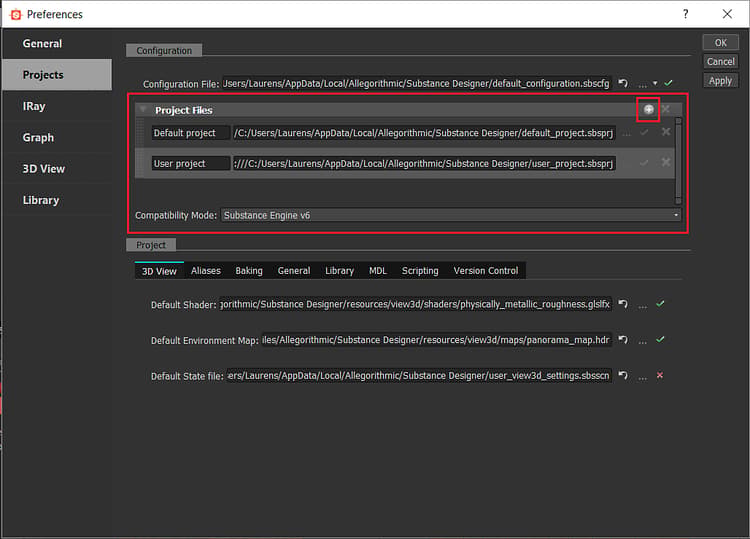Open the 3D View preferences category
This screenshot has height=539, width=750.
tap(57, 169)
